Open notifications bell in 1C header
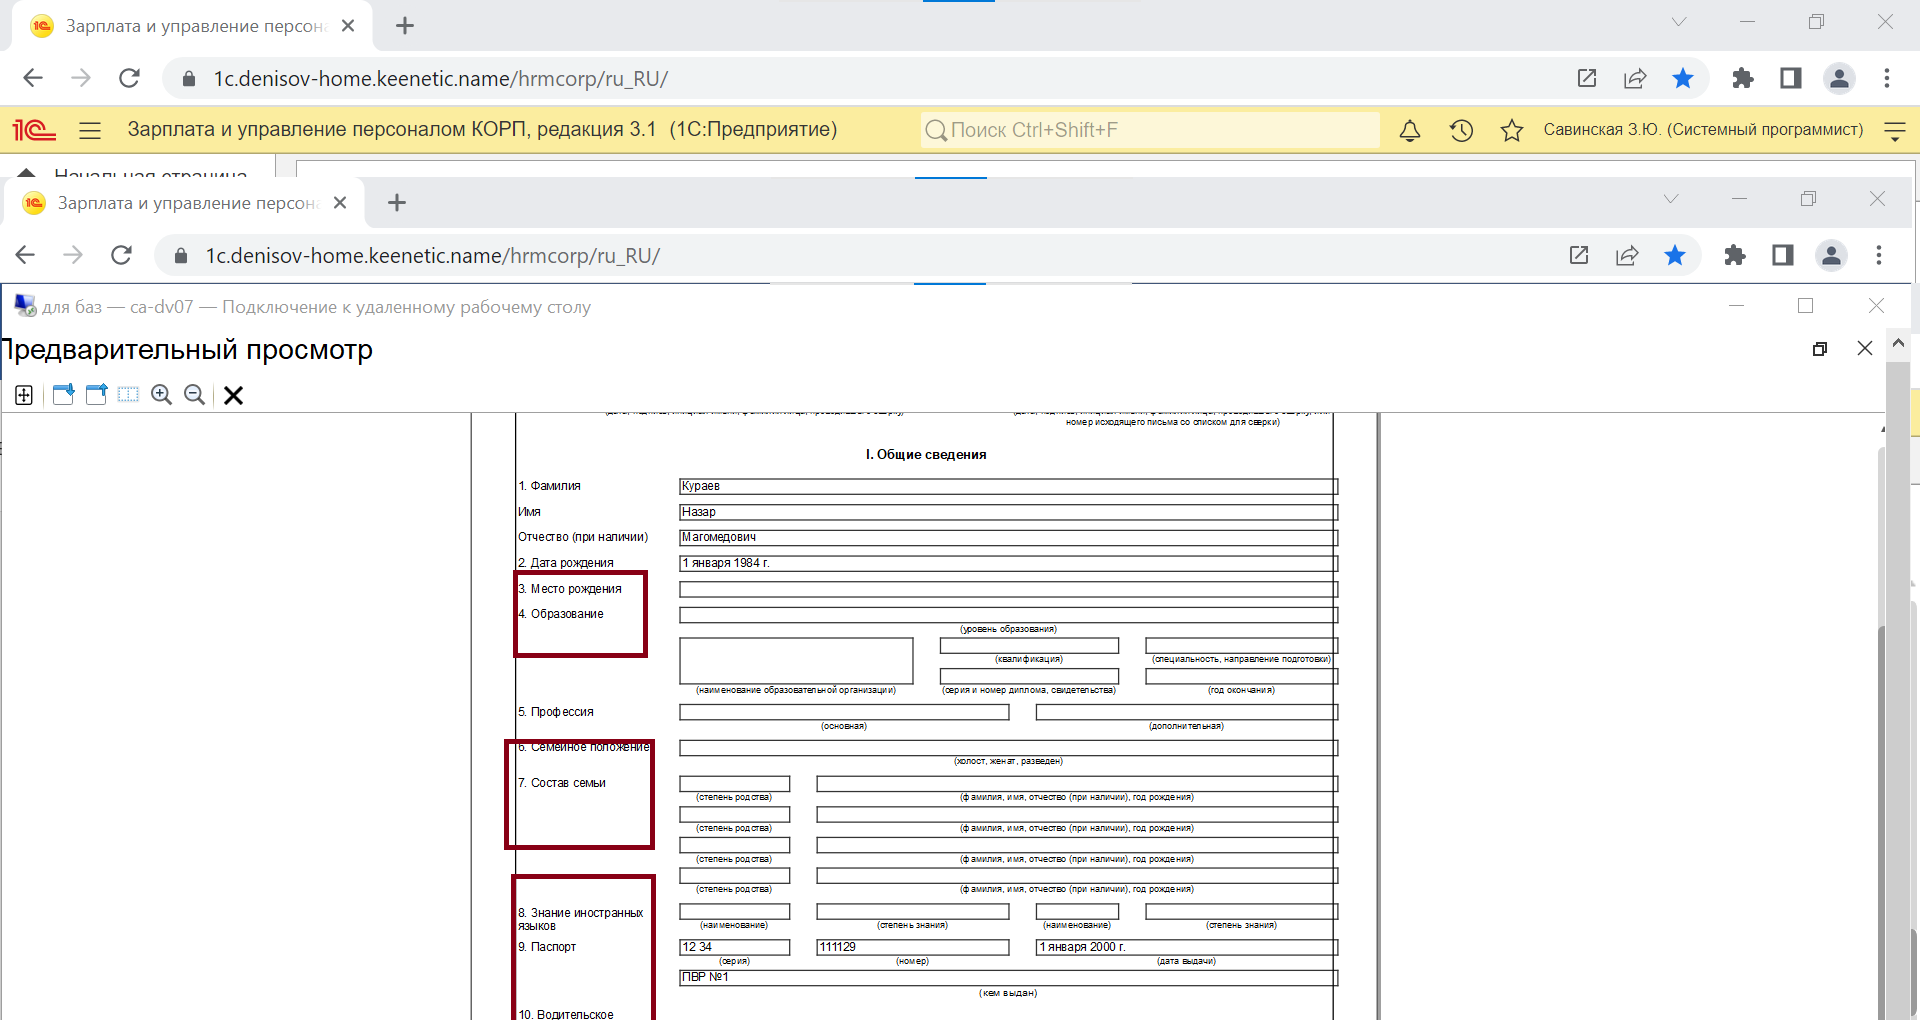This screenshot has width=1920, height=1020. click(1410, 130)
